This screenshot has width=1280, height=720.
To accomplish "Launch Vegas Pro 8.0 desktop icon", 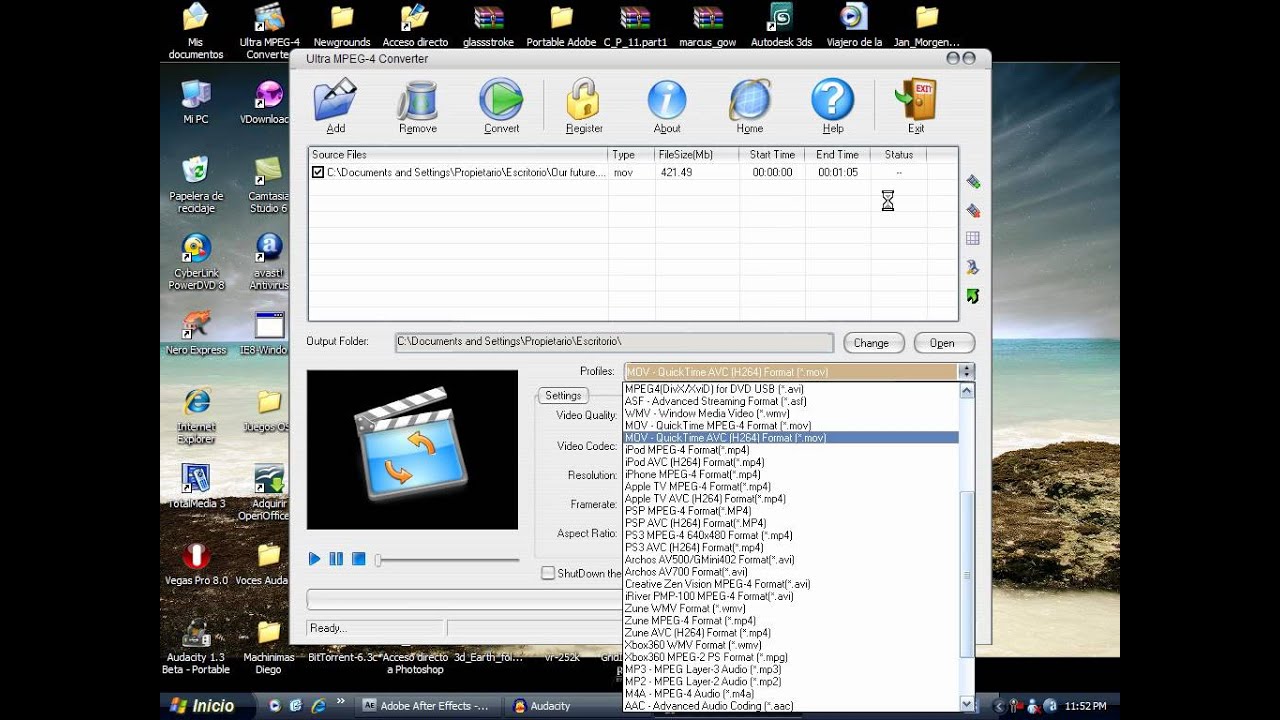I will coord(196,563).
